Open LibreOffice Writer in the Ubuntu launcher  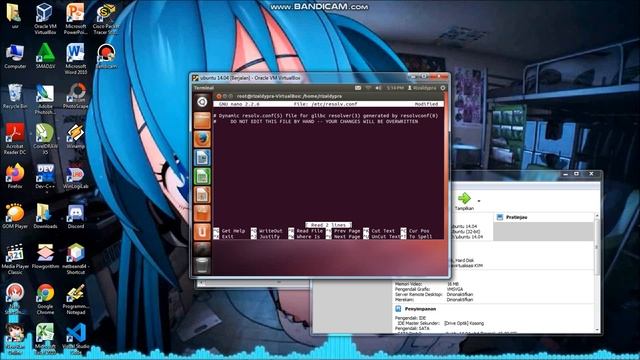point(202,158)
